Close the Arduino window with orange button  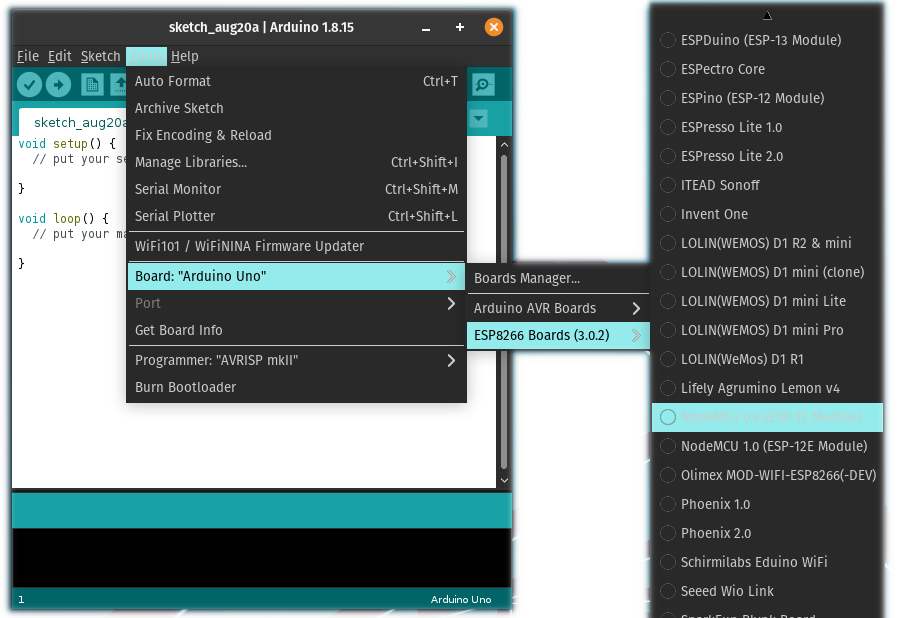tap(494, 27)
